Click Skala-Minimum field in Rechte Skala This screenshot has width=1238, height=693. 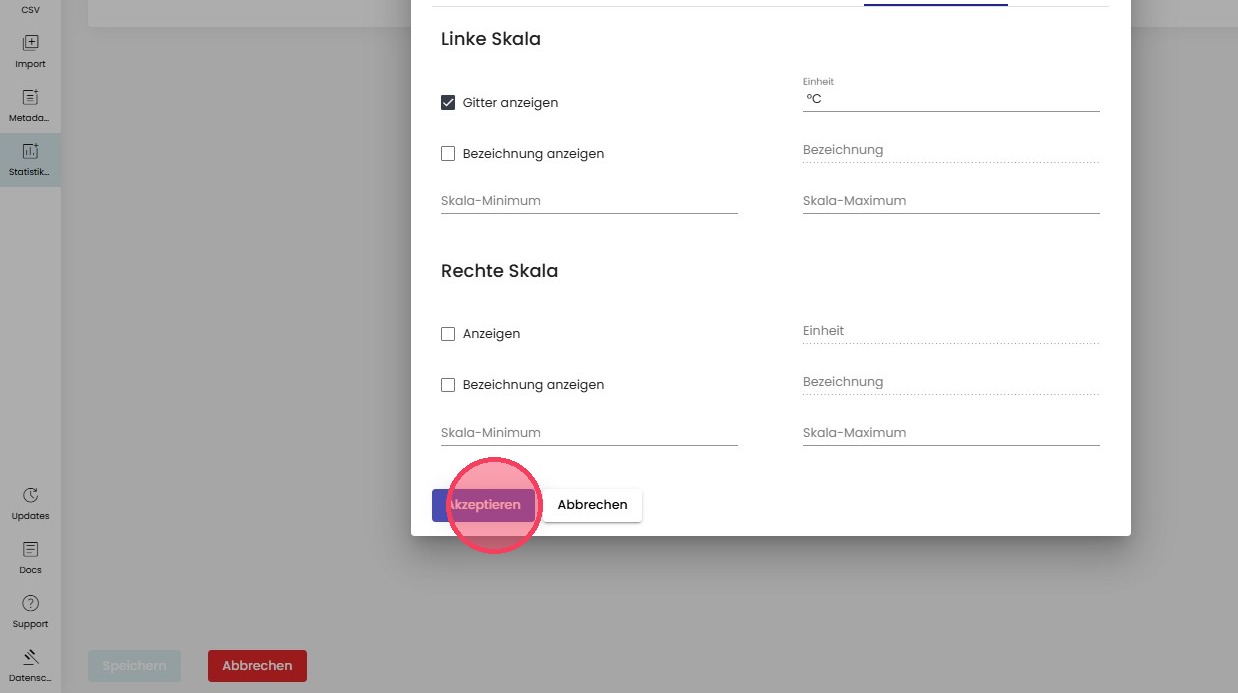588,433
